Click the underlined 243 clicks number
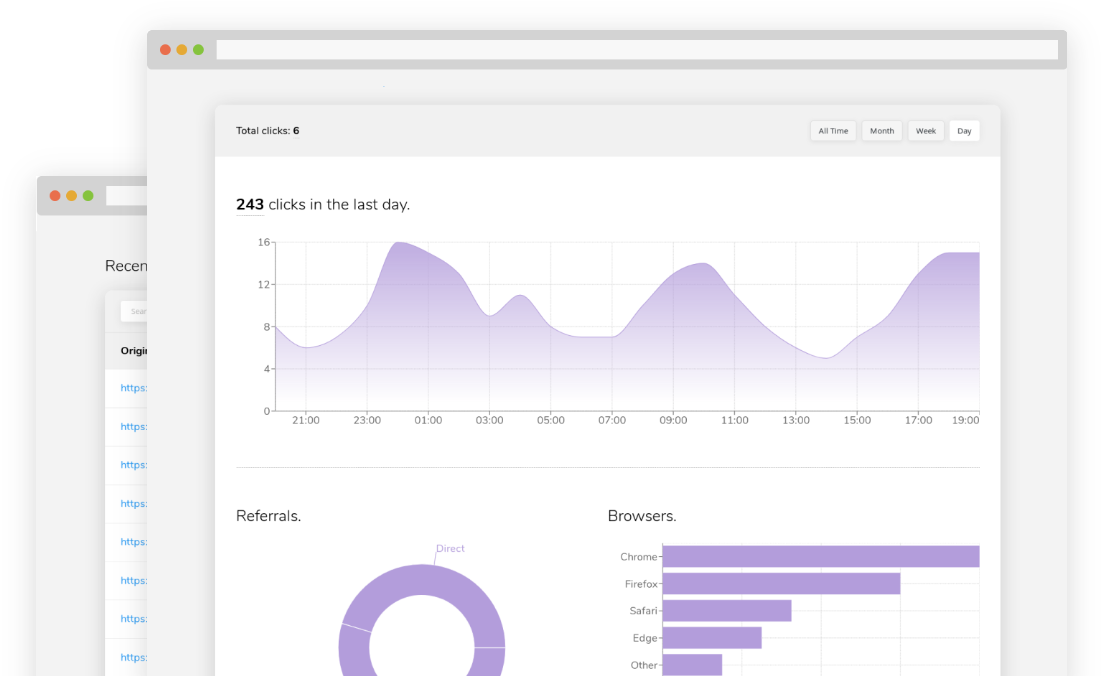1102x676 pixels. point(250,205)
